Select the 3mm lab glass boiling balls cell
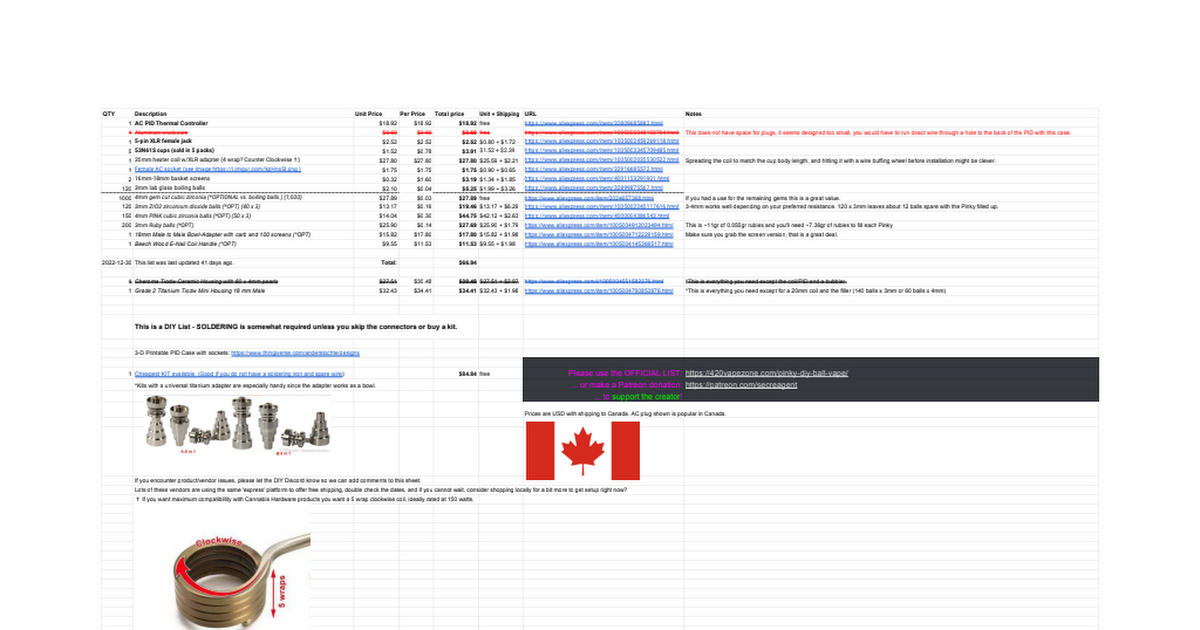The height and width of the screenshot is (630, 1200). 169,187
